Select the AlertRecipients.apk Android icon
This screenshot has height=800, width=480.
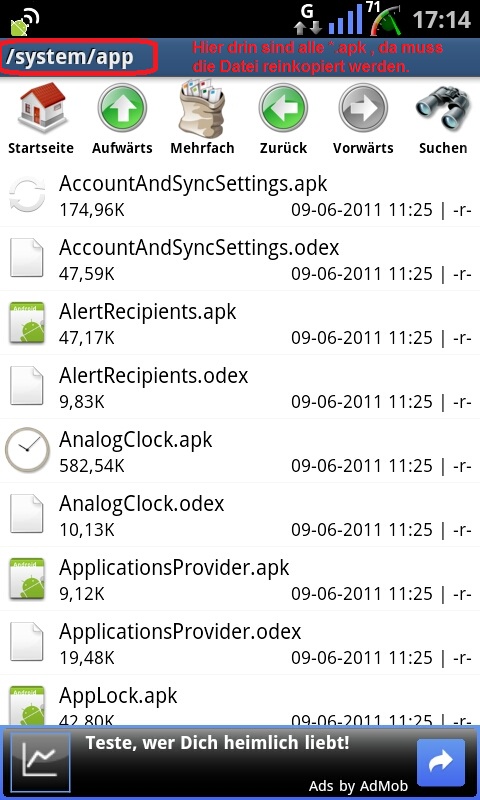27,322
